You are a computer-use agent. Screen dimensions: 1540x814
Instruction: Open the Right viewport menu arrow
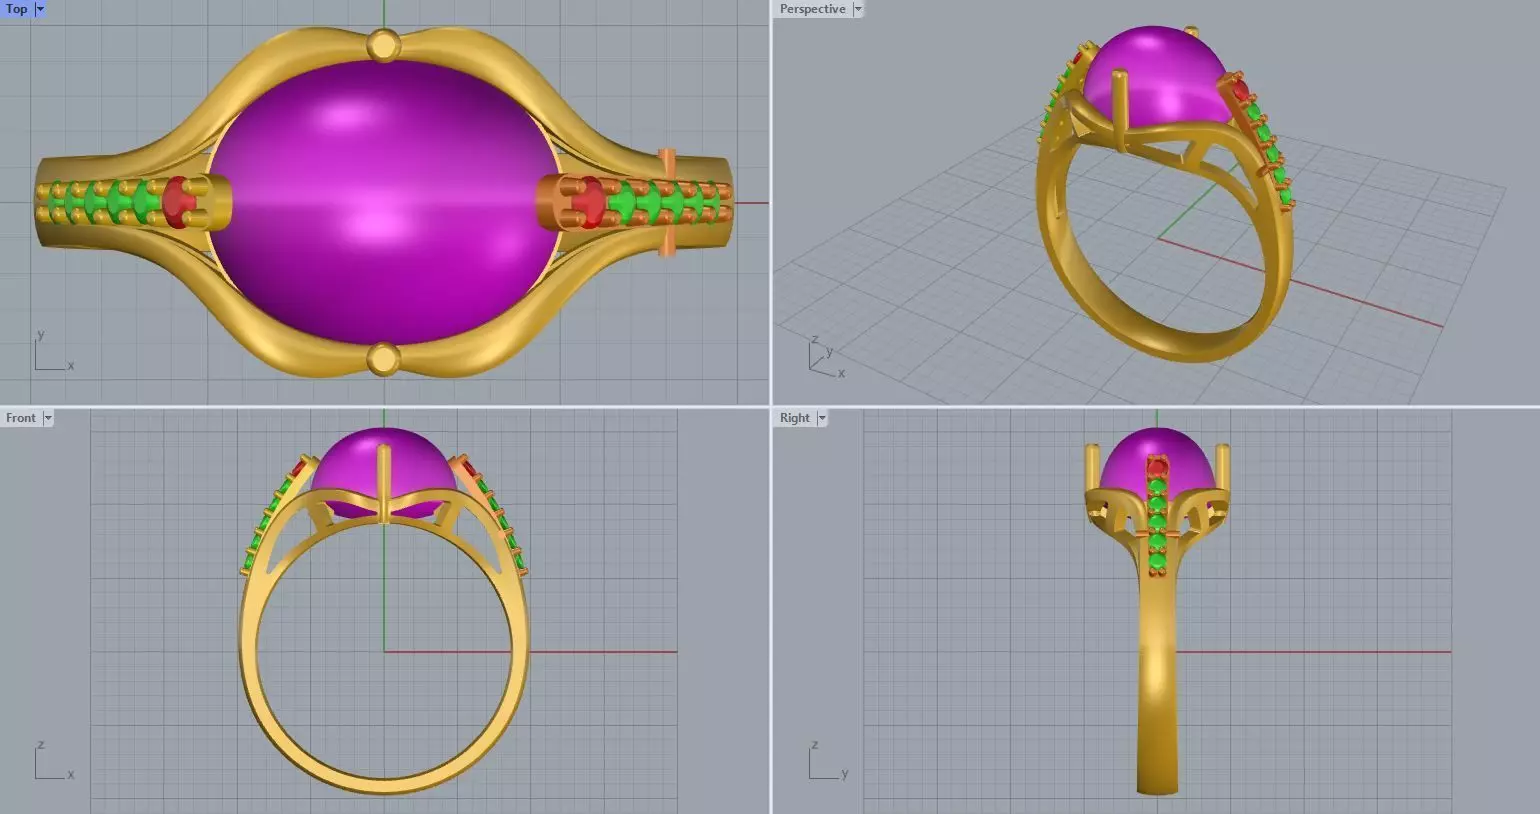pos(822,418)
